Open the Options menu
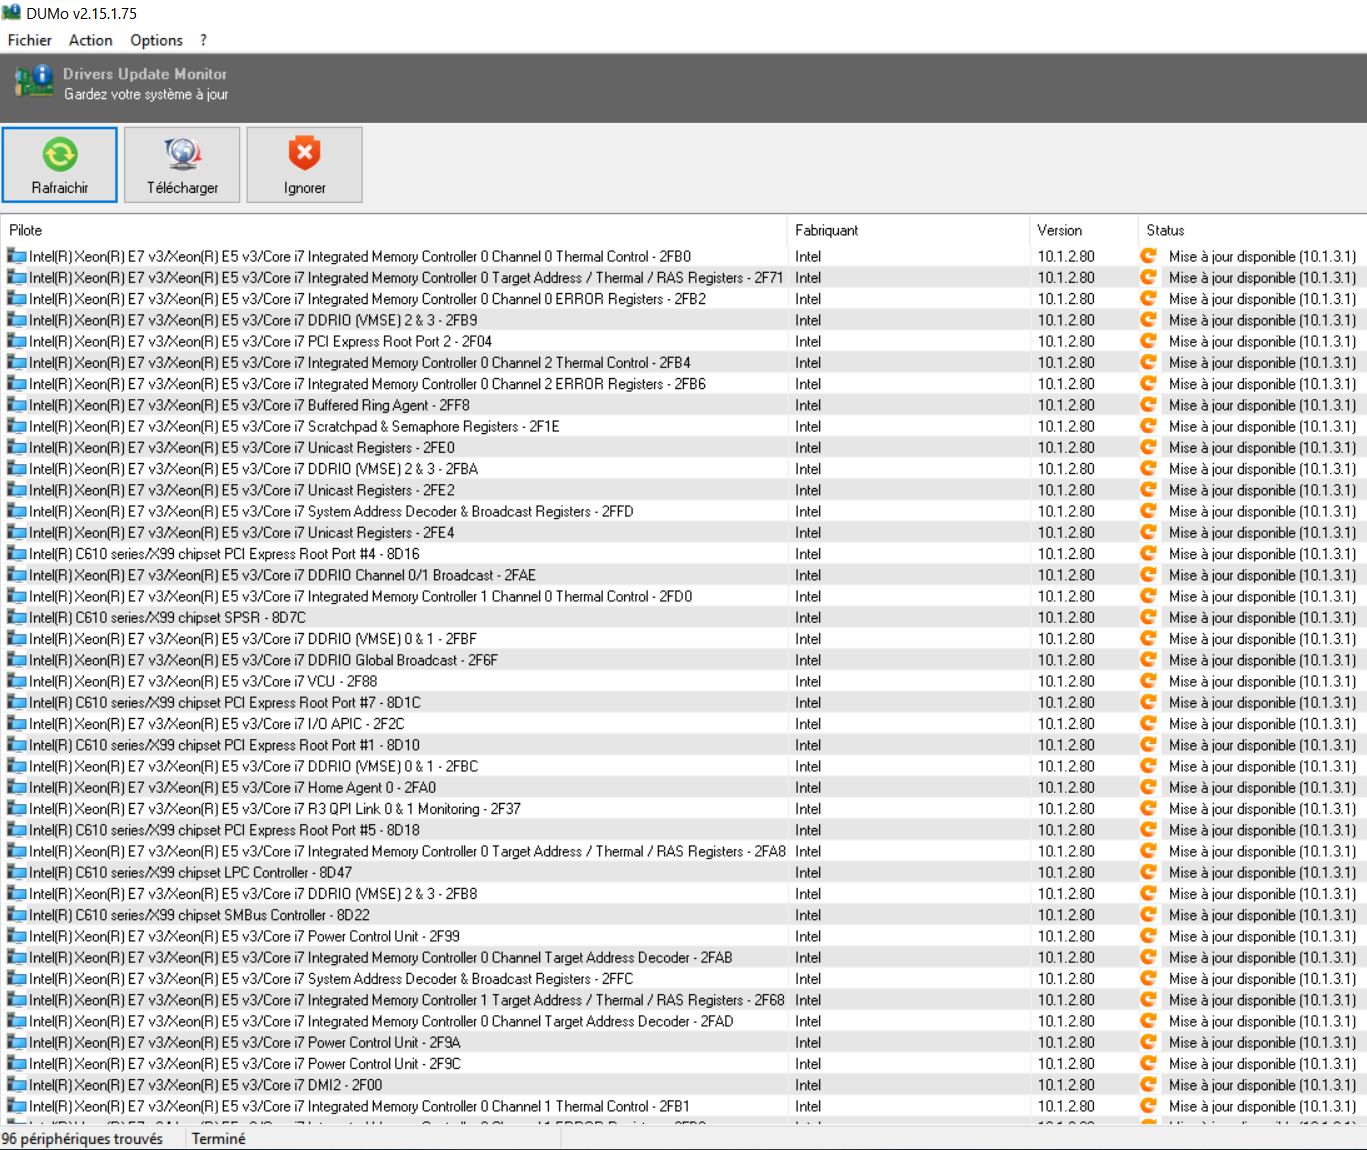 pyautogui.click(x=156, y=40)
